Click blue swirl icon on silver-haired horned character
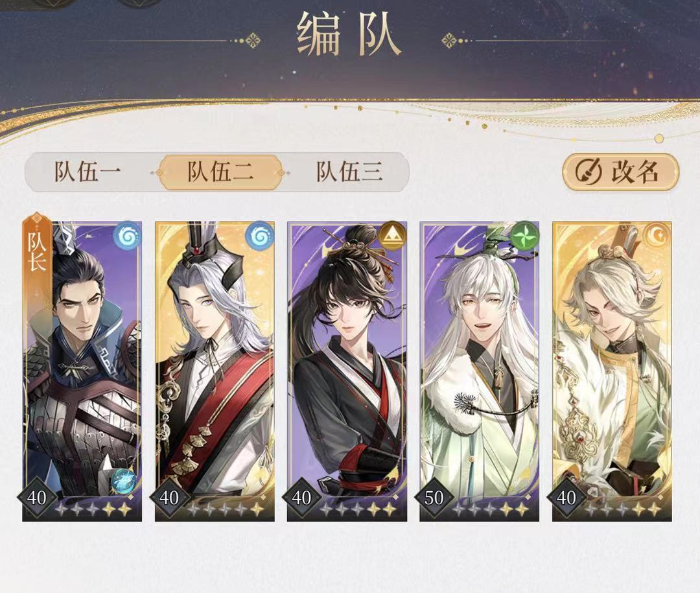 click(x=259, y=235)
